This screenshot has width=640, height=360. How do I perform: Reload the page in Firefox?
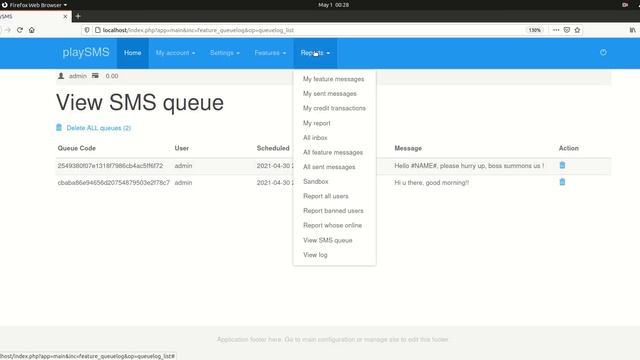tap(20, 30)
